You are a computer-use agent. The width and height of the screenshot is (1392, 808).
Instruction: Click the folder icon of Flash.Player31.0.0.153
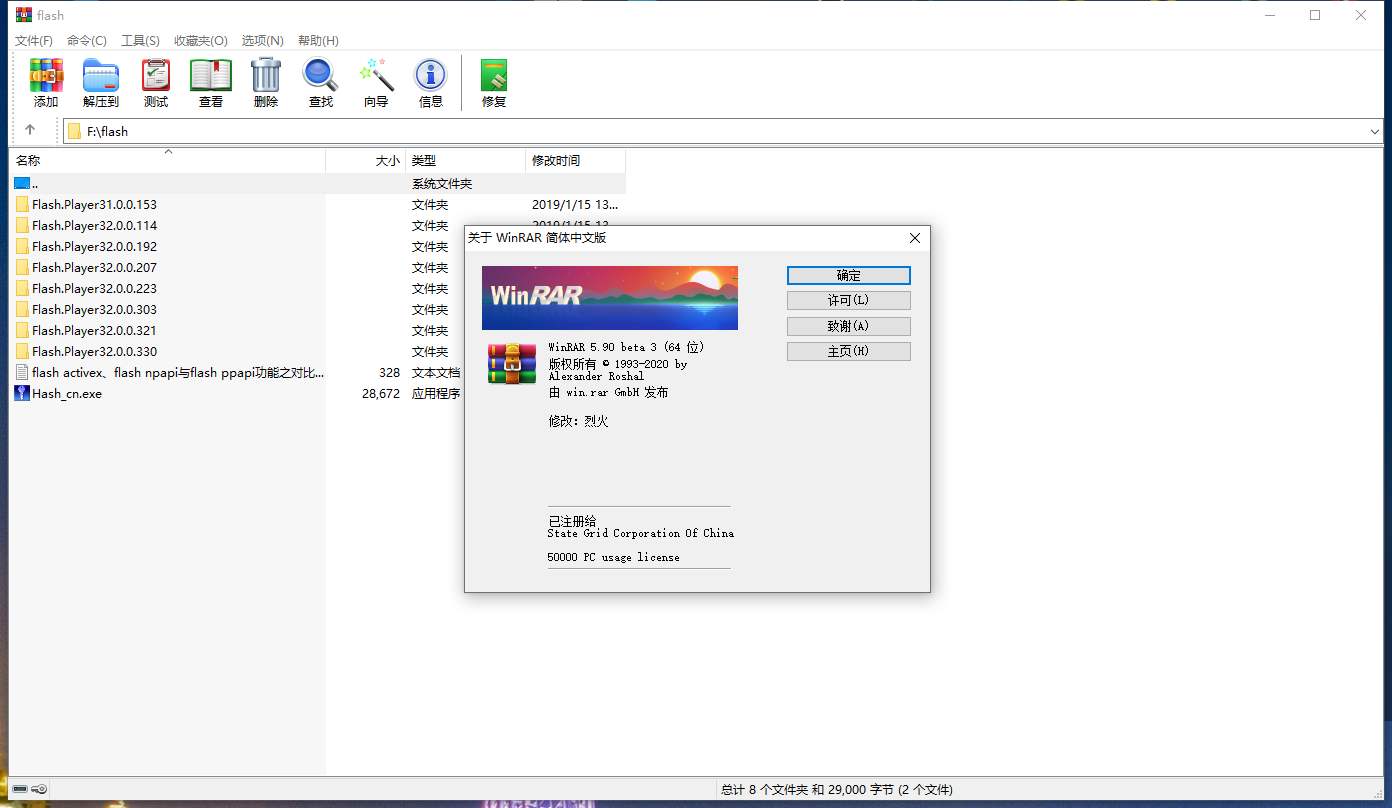tap(22, 204)
